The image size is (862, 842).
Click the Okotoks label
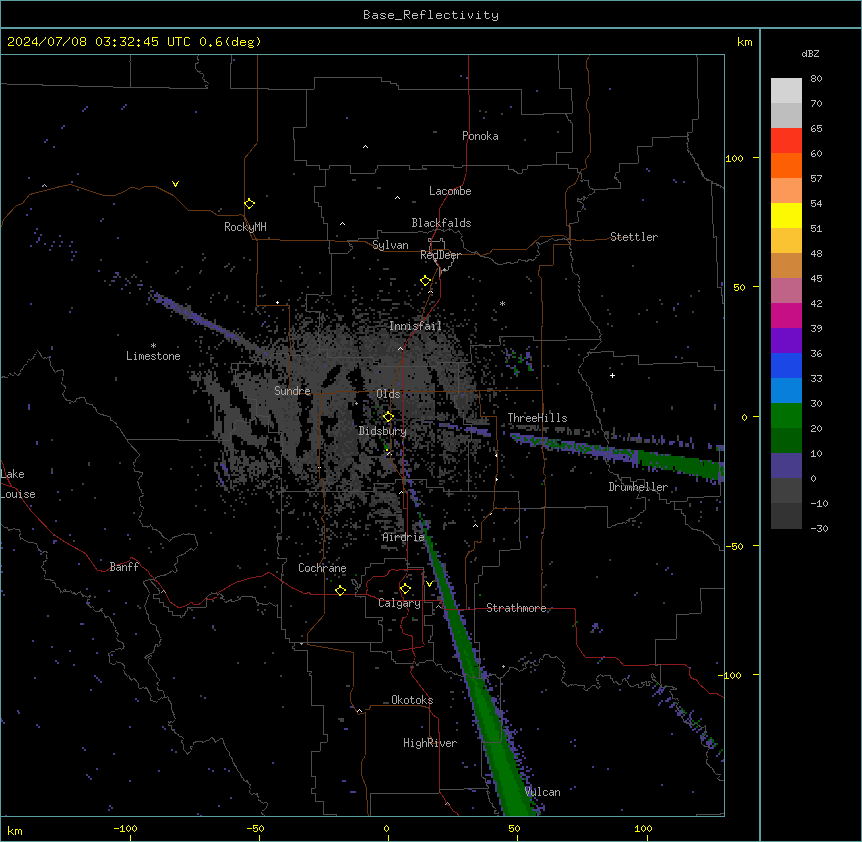412,700
